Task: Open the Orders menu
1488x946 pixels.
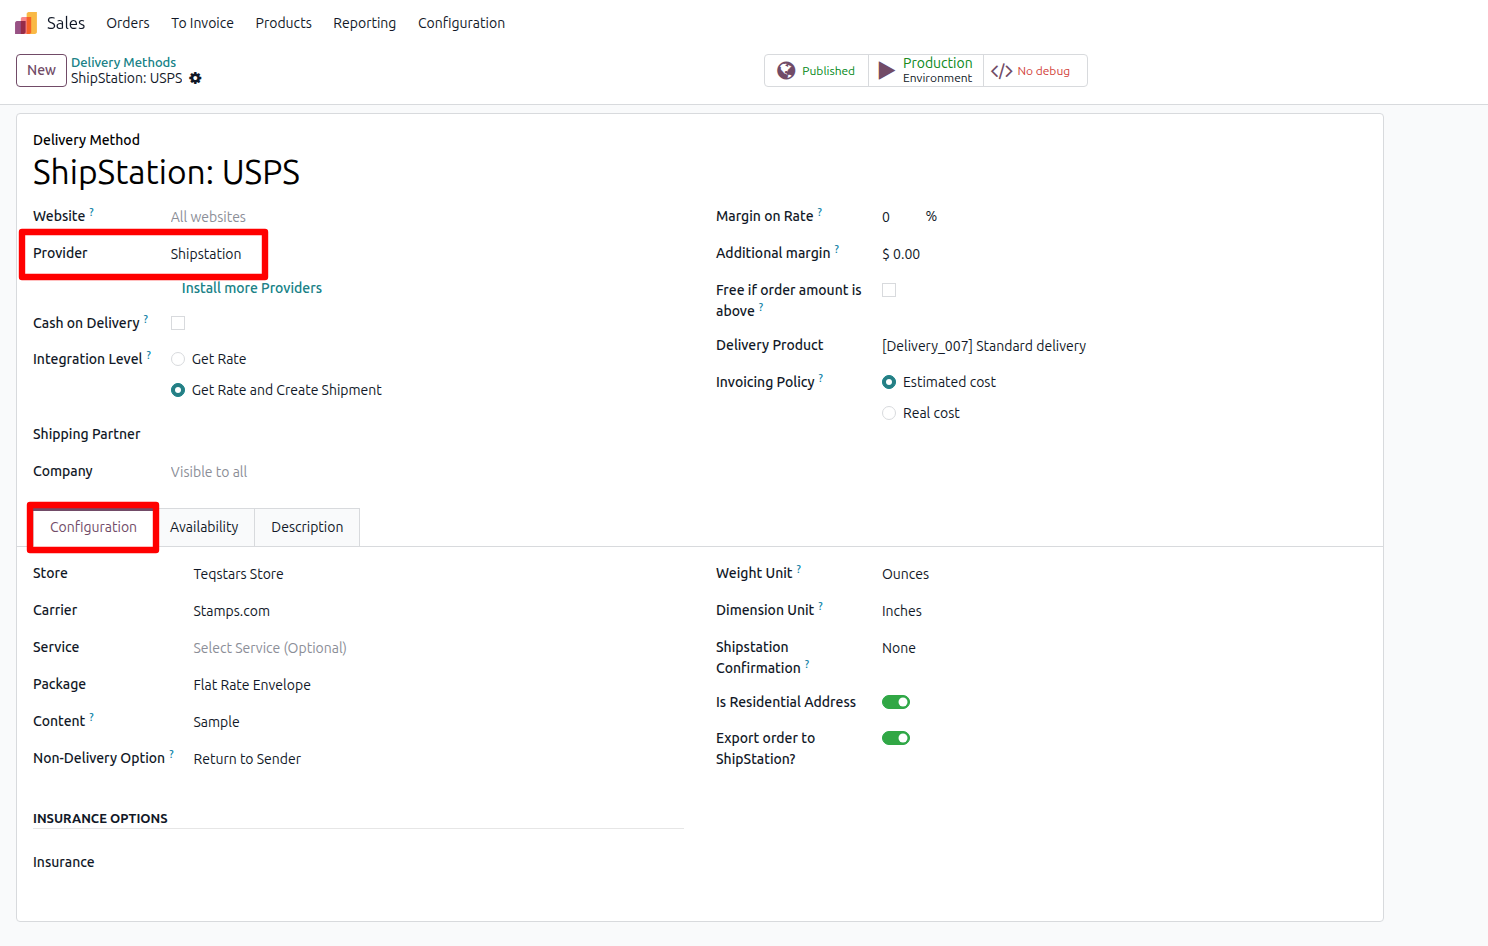Action: [128, 23]
